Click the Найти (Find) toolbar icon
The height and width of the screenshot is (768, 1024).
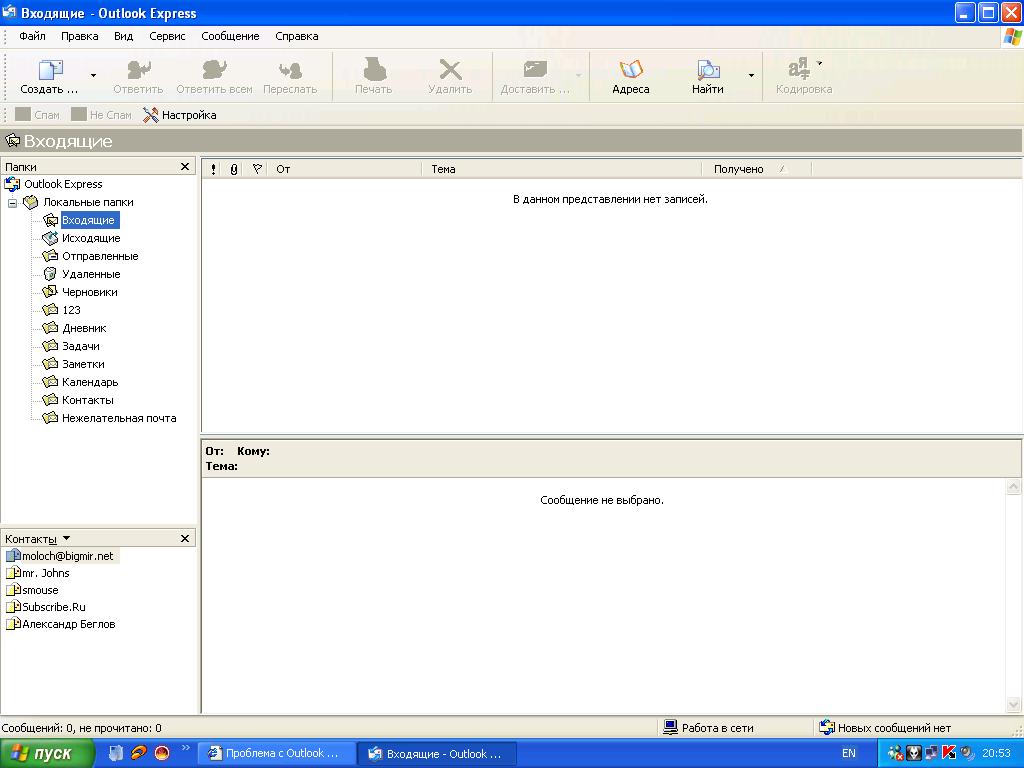708,72
